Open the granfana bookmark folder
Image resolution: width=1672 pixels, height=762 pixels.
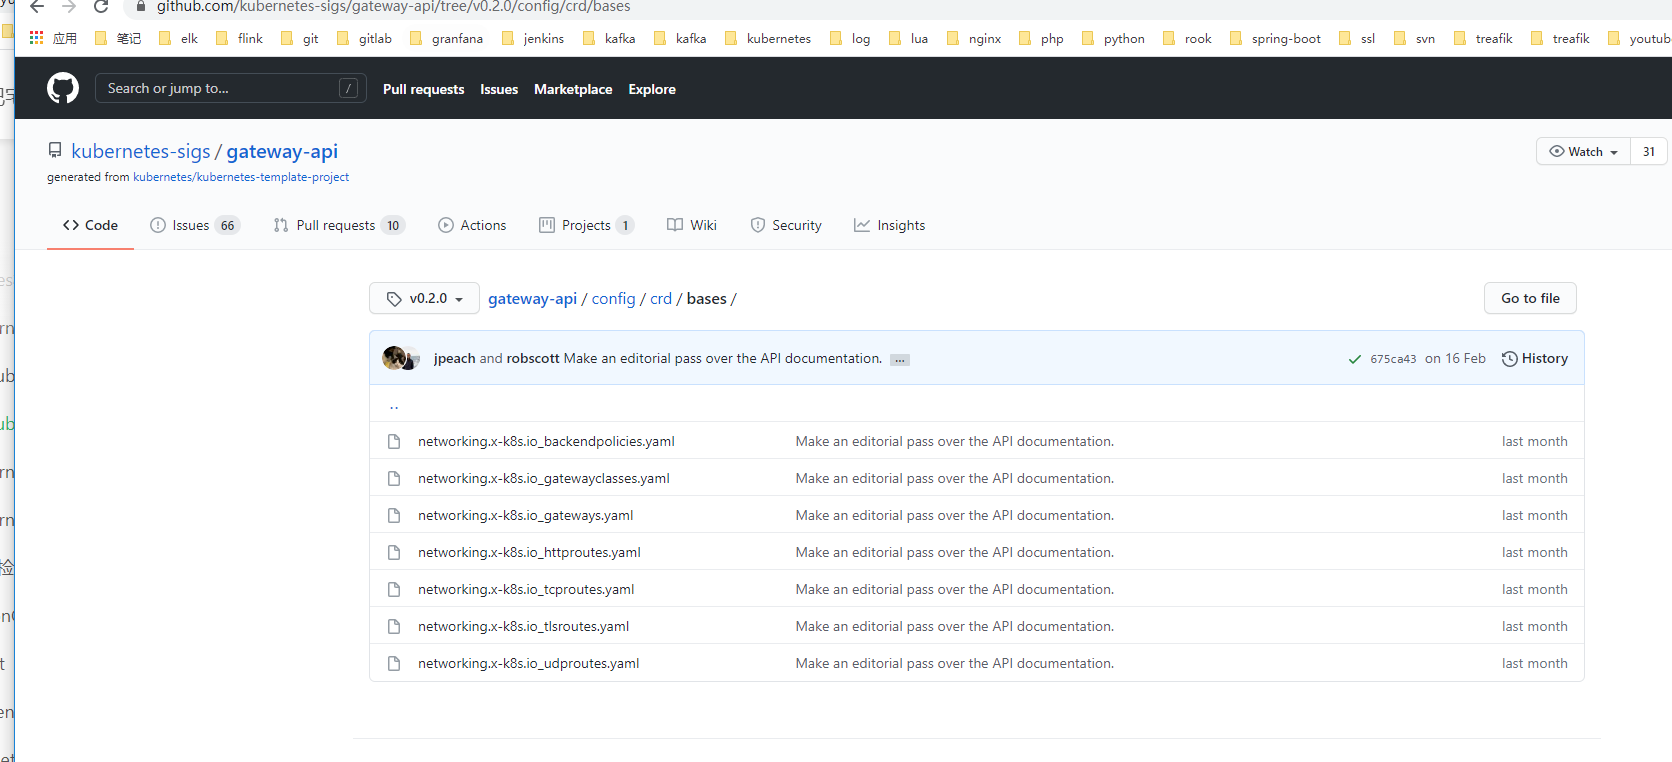[x=447, y=38]
